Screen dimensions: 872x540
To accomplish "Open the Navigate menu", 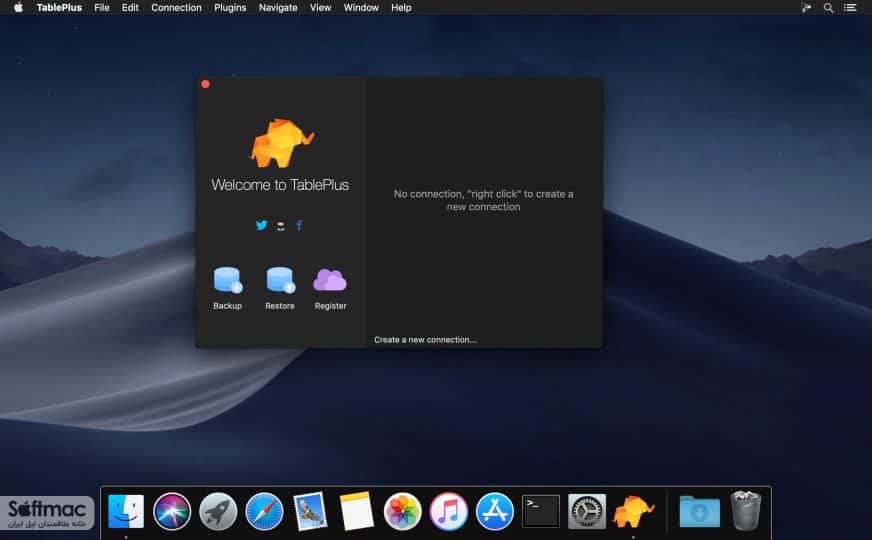I will point(278,8).
